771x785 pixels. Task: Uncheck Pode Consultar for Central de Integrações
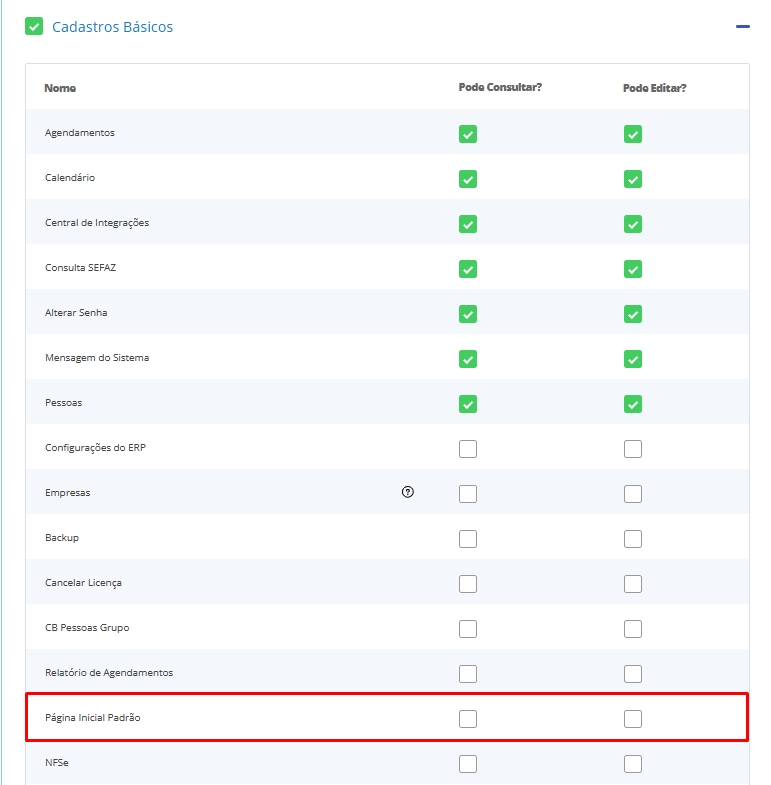[x=468, y=224]
